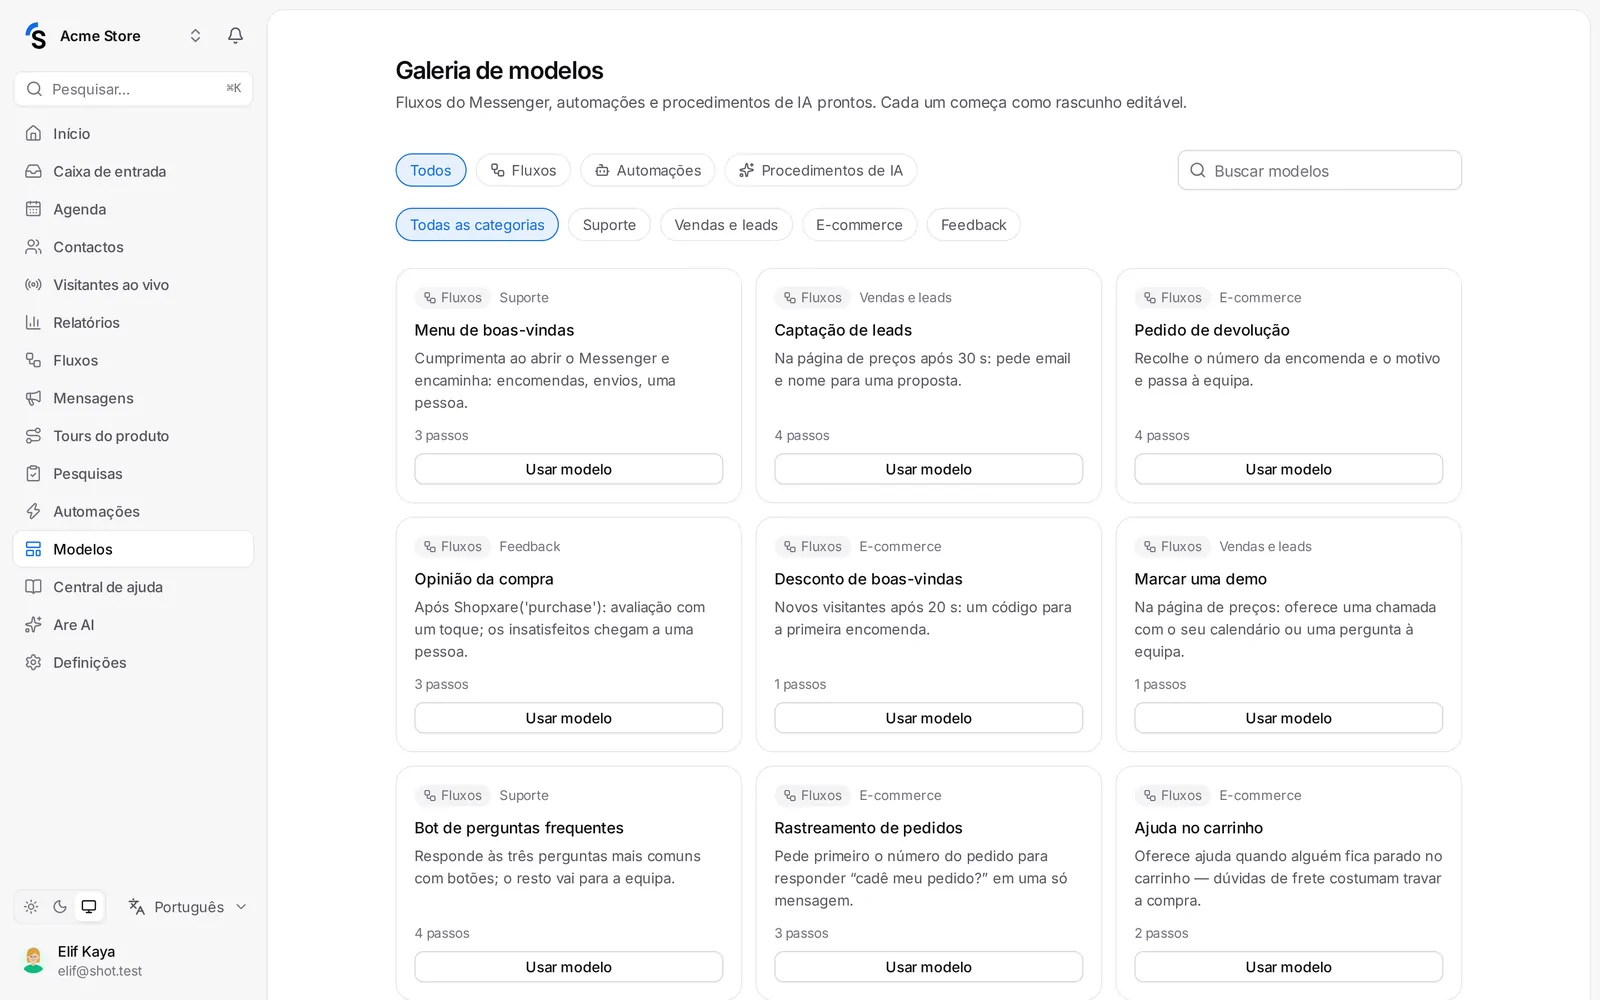Viewport: 1600px width, 1000px height.
Task: Select Vendas e leads category filter
Action: coord(726,225)
